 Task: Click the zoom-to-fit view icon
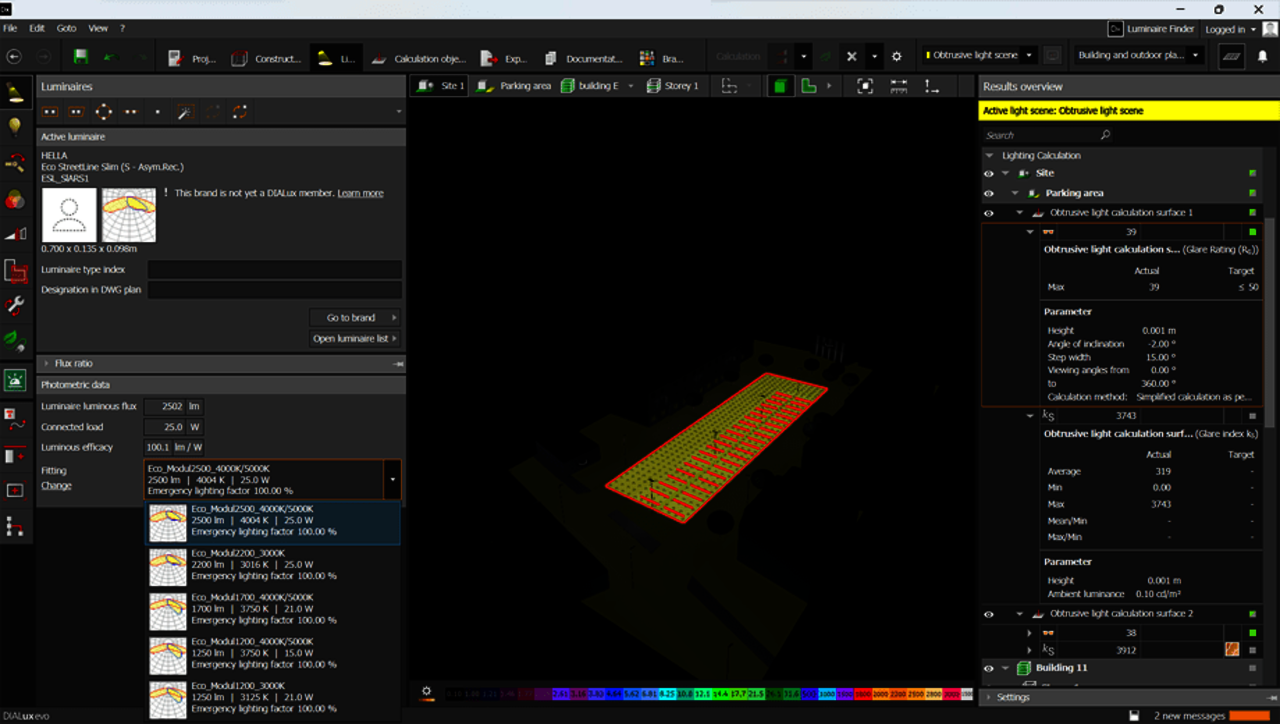coord(865,86)
